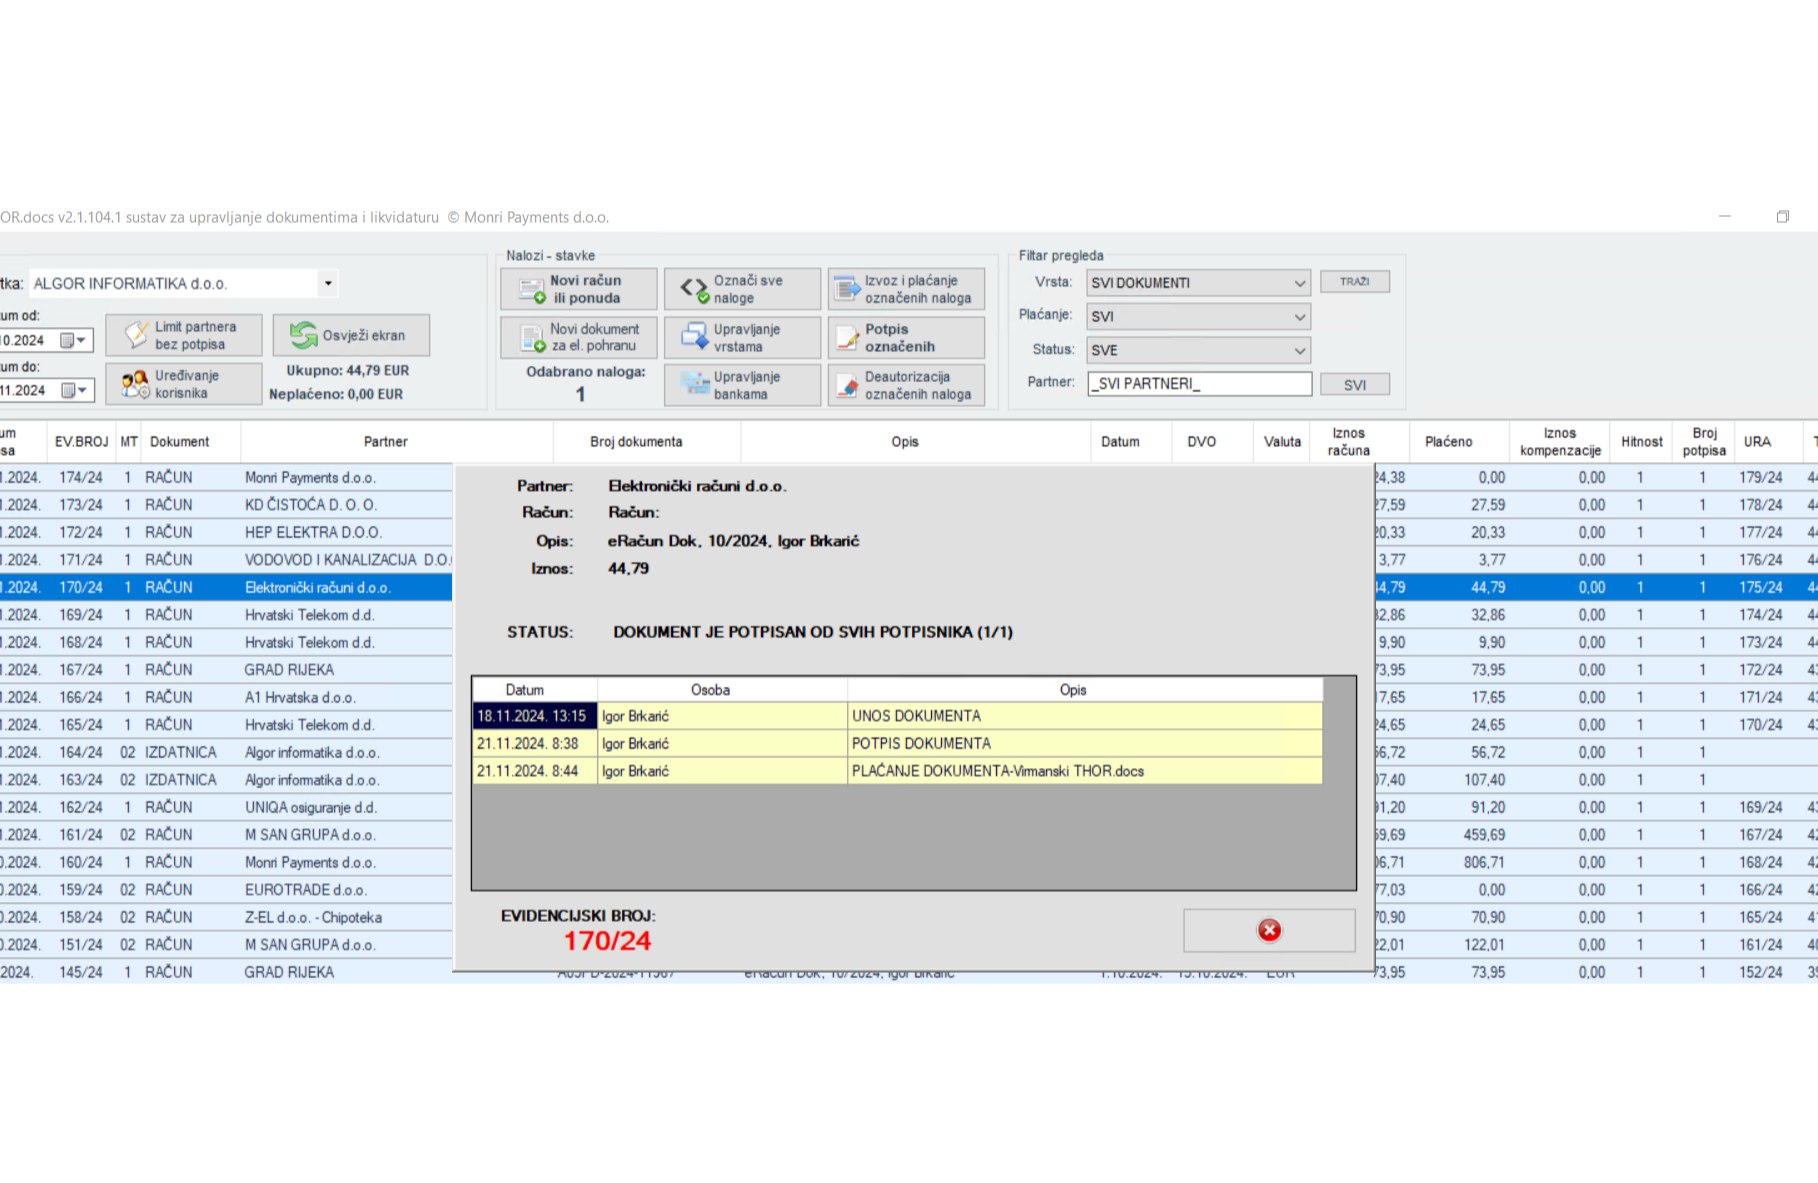Click Označi sve naloge button
The image size is (1818, 1183).
742,289
